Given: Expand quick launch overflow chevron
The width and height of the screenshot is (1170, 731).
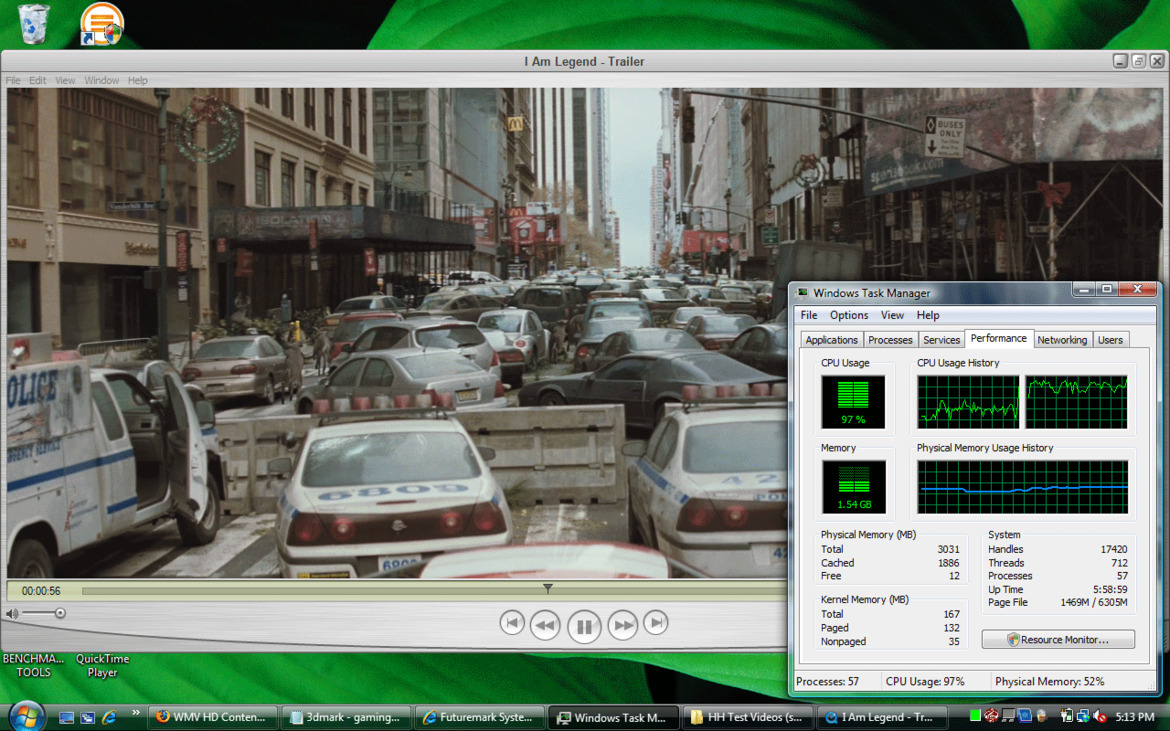Looking at the screenshot, I should (135, 712).
